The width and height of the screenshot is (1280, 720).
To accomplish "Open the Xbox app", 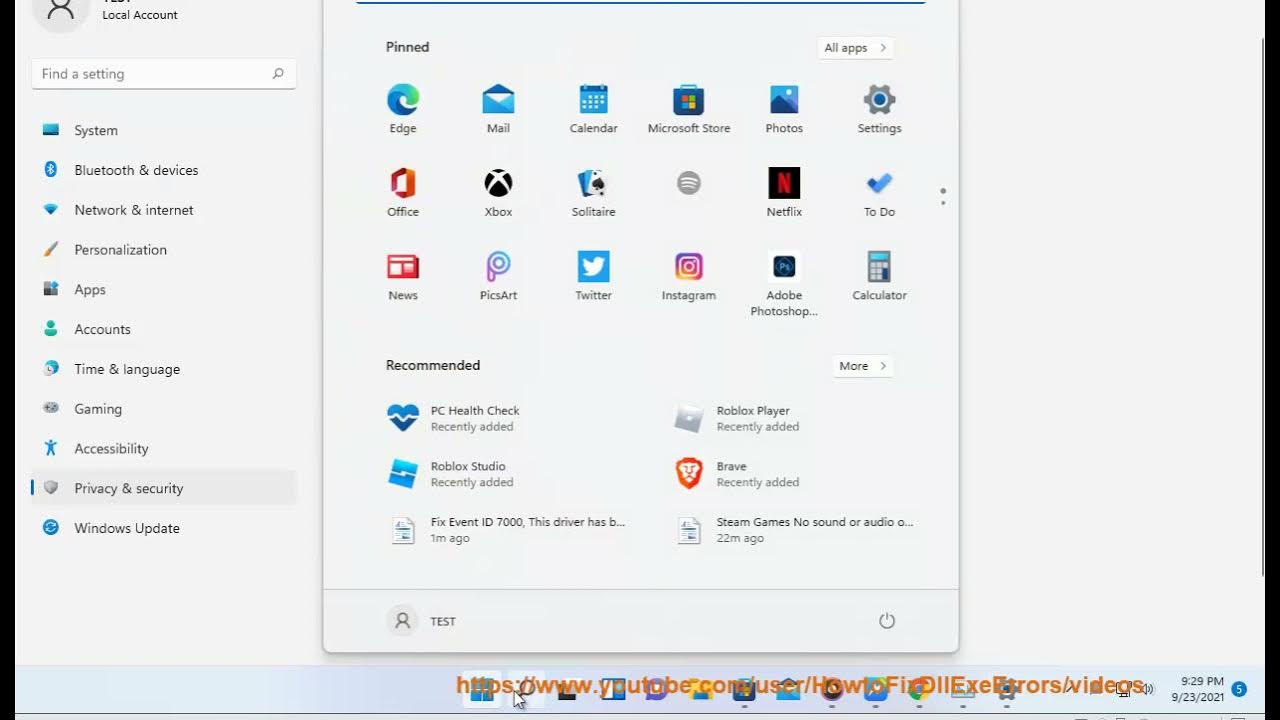I will tap(498, 192).
